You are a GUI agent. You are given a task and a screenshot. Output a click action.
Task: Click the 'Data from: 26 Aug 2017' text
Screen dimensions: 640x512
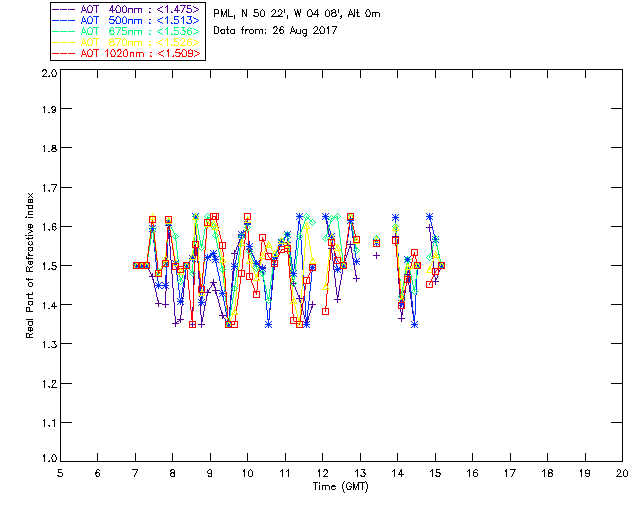click(x=275, y=31)
